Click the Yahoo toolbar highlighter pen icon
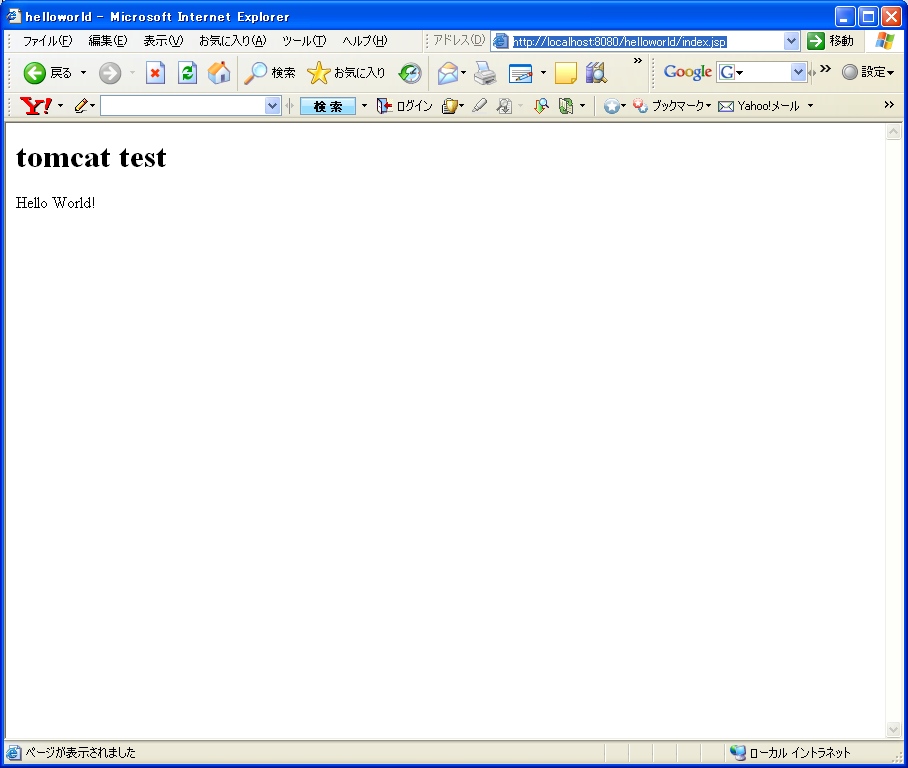This screenshot has width=908, height=768. coord(479,105)
